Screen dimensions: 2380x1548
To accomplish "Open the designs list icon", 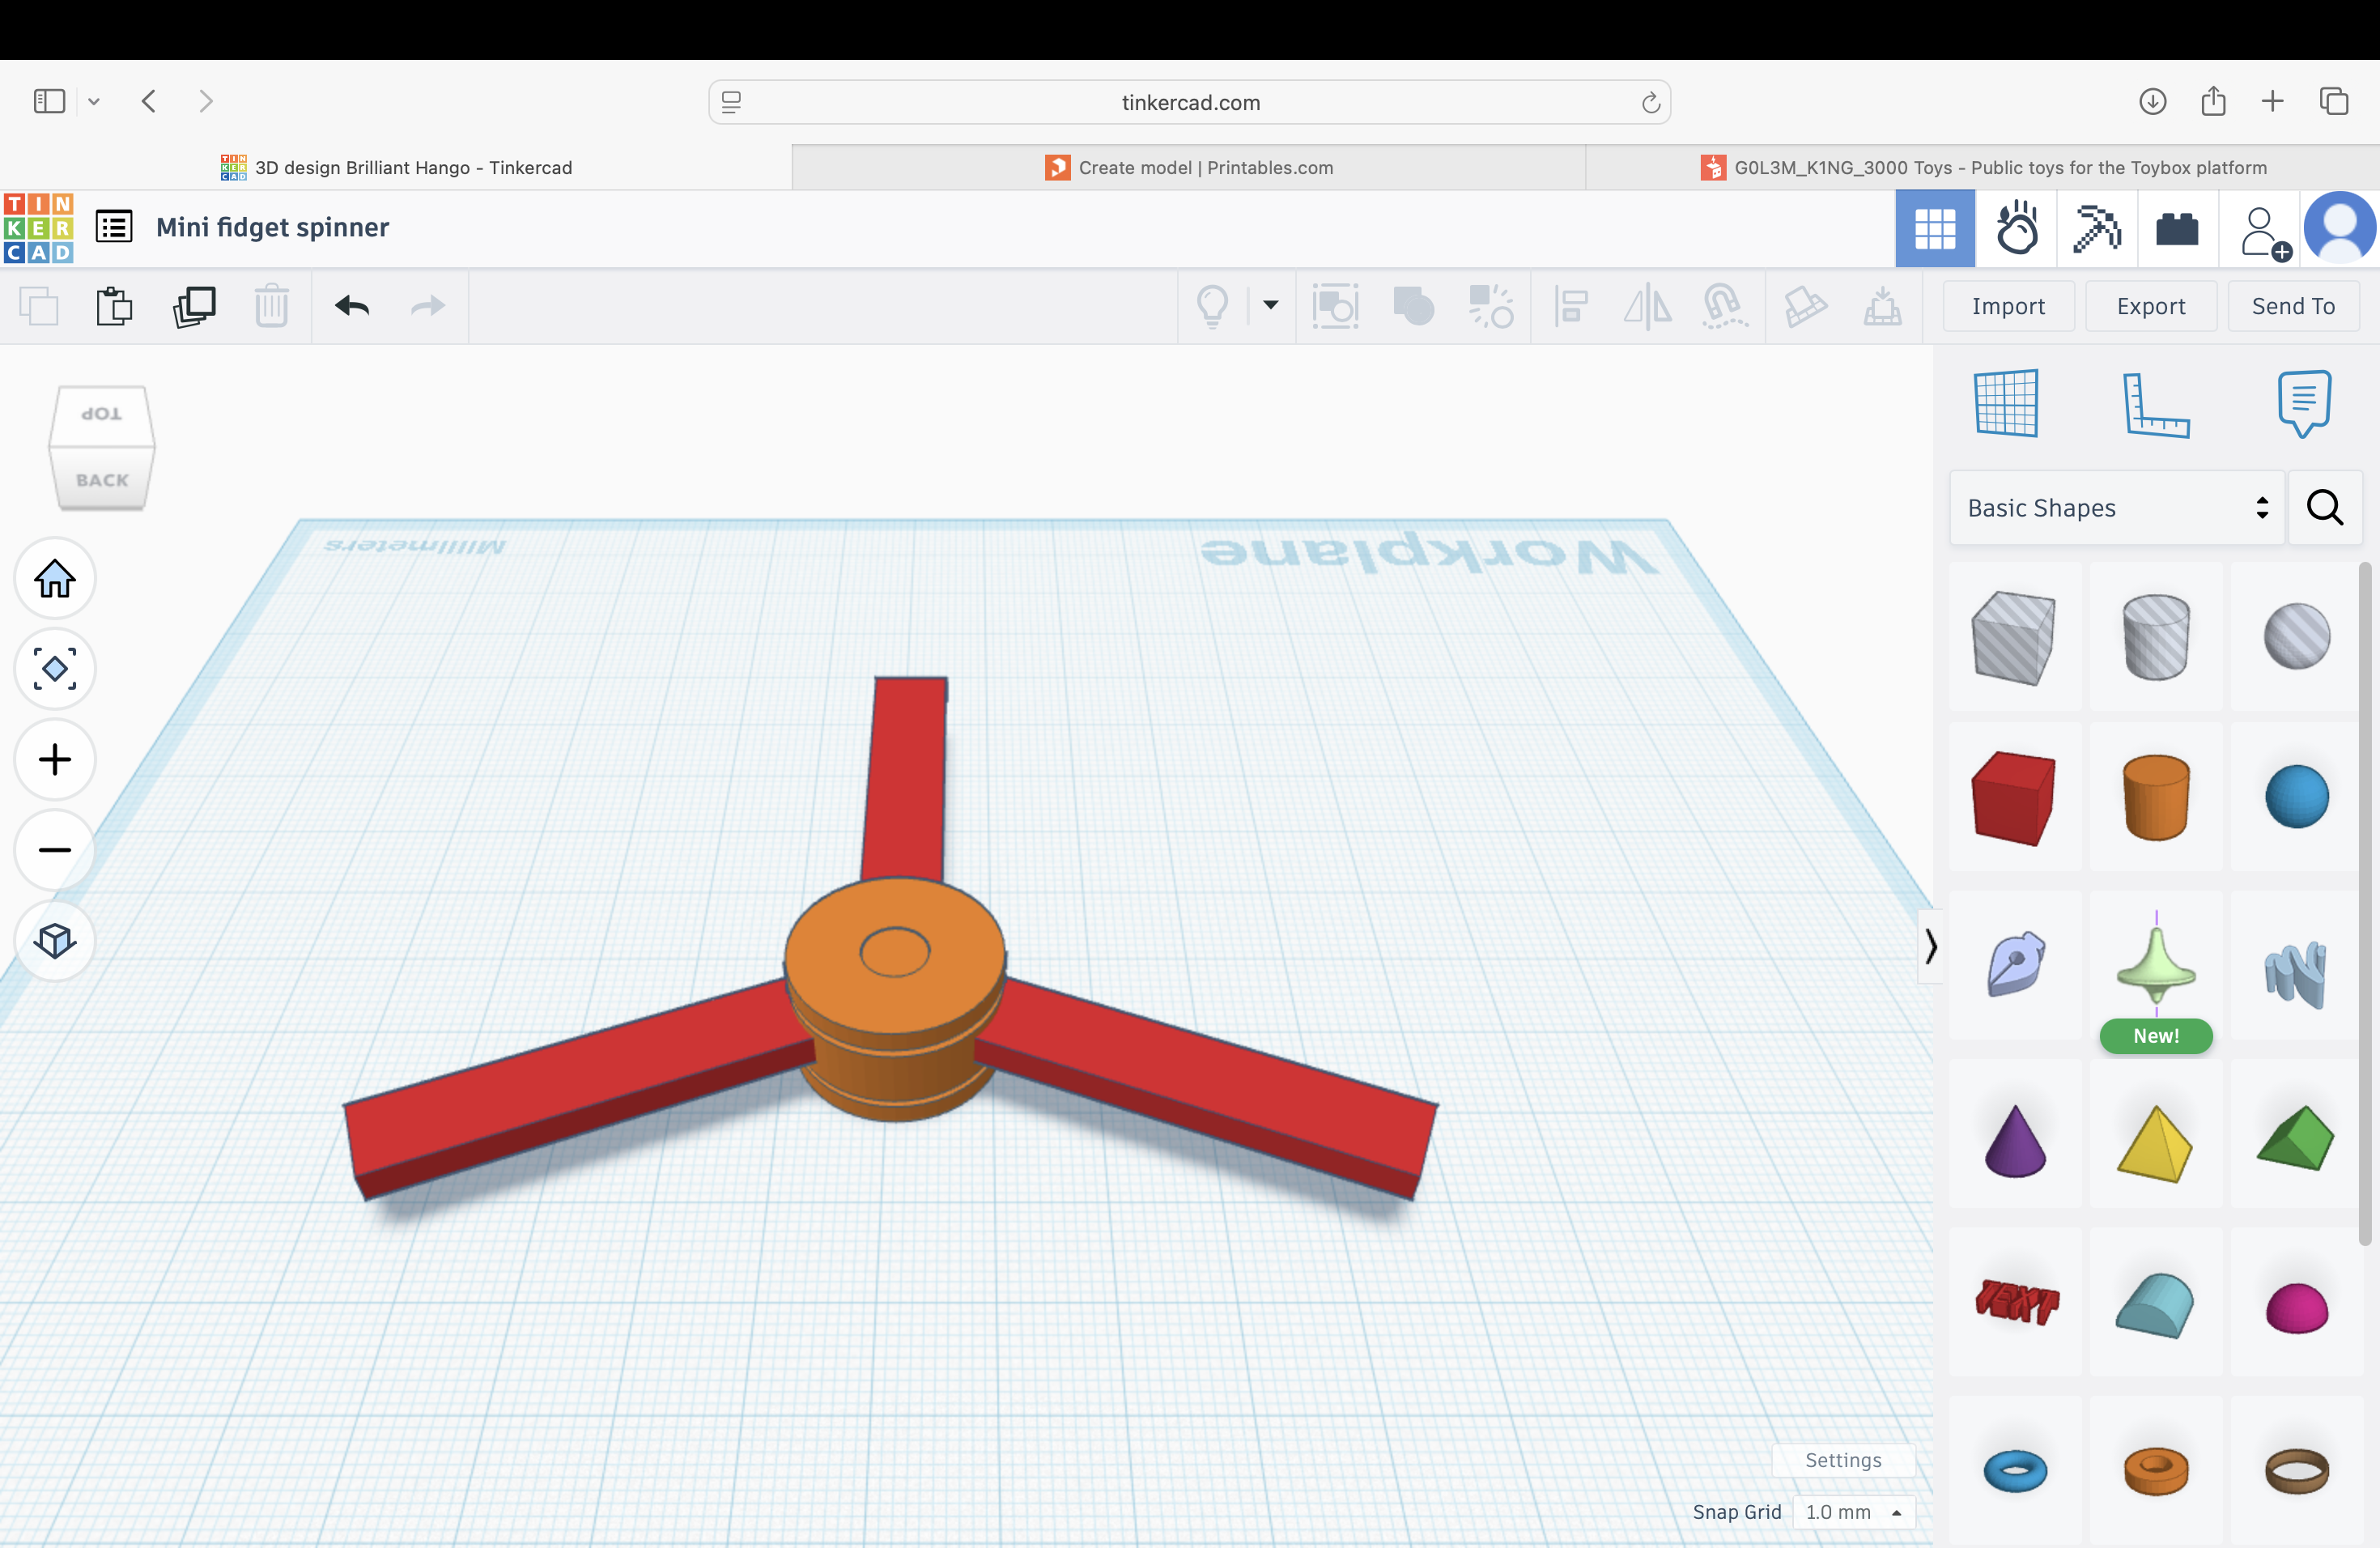I will click(114, 227).
